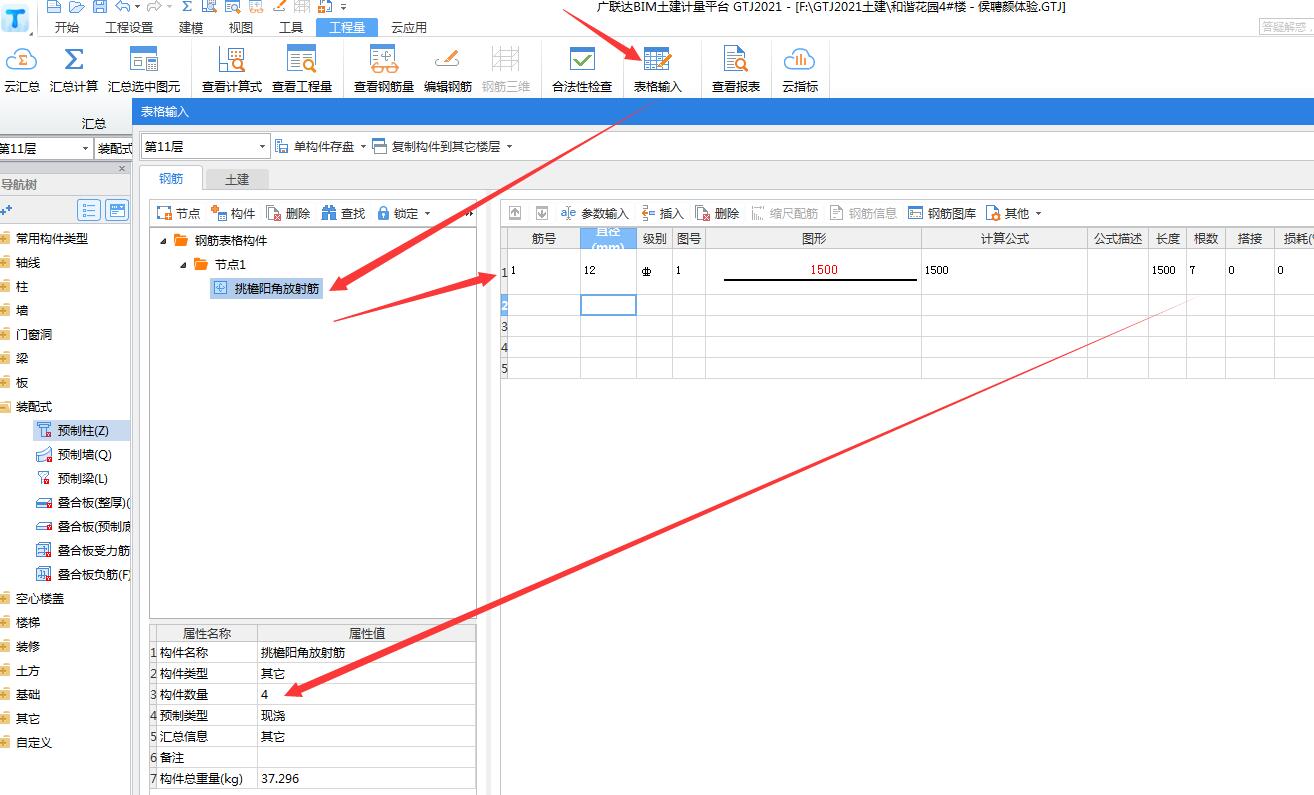Switch navigation tree to panel view icon

118,210
